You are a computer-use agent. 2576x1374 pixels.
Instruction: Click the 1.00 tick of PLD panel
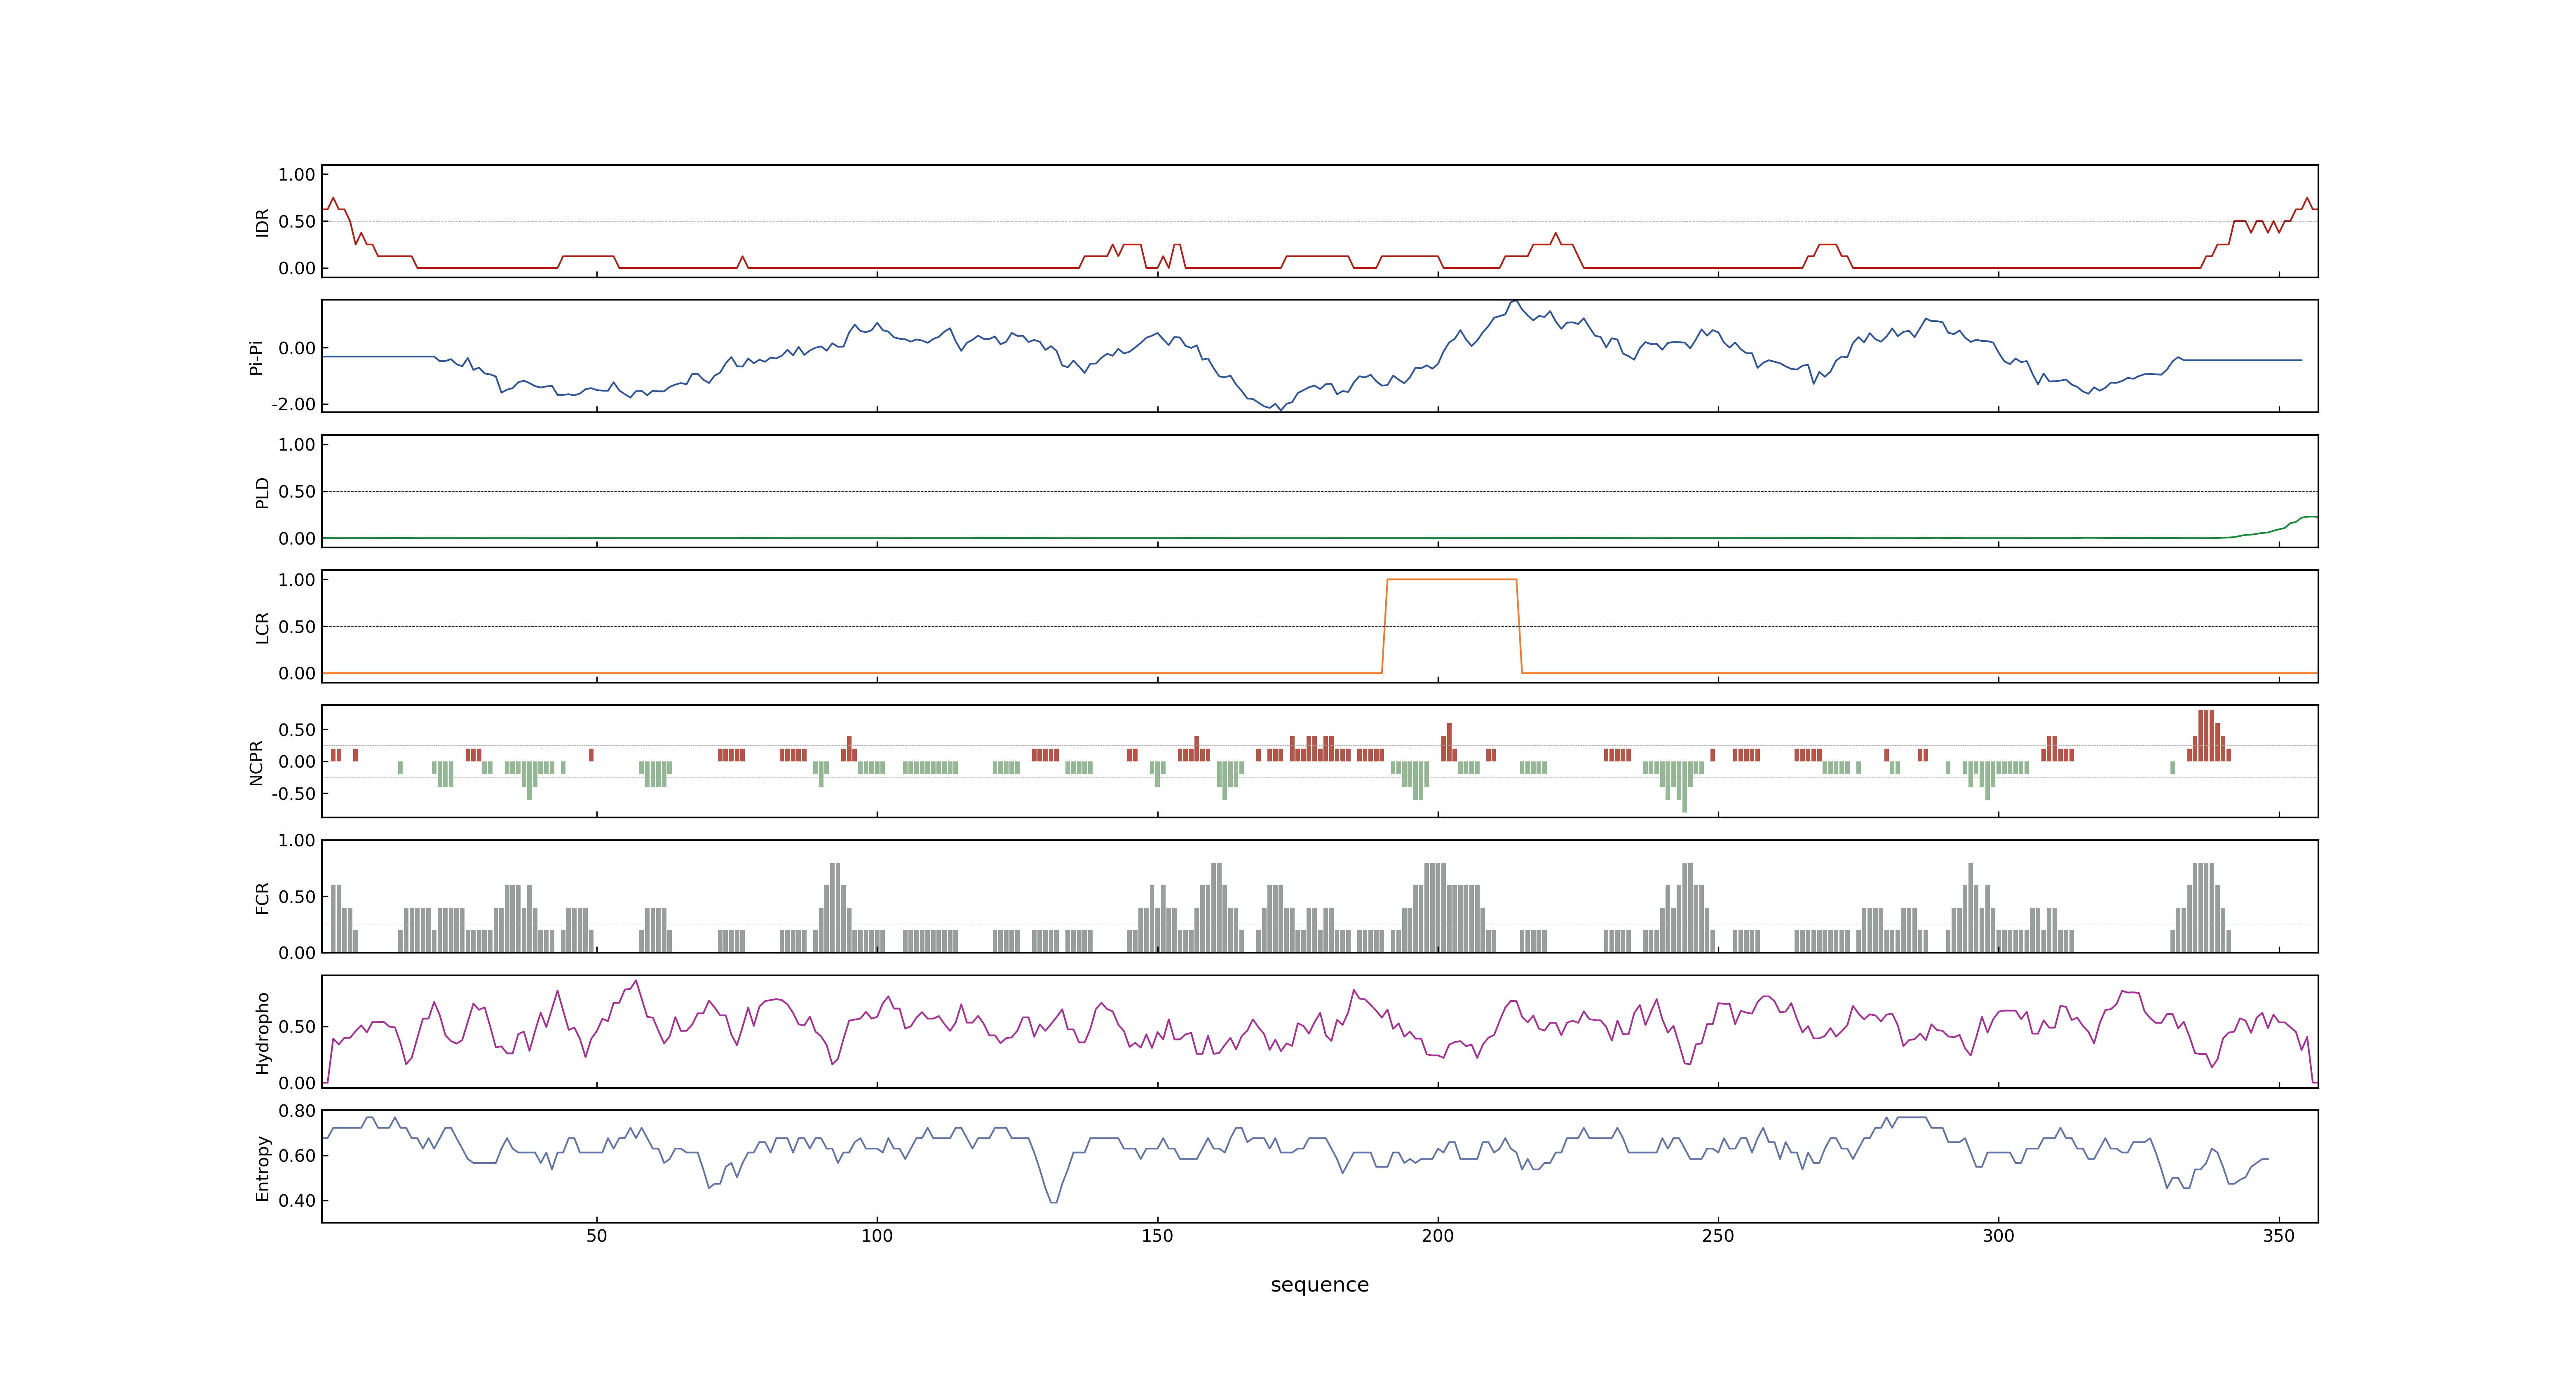[297, 445]
